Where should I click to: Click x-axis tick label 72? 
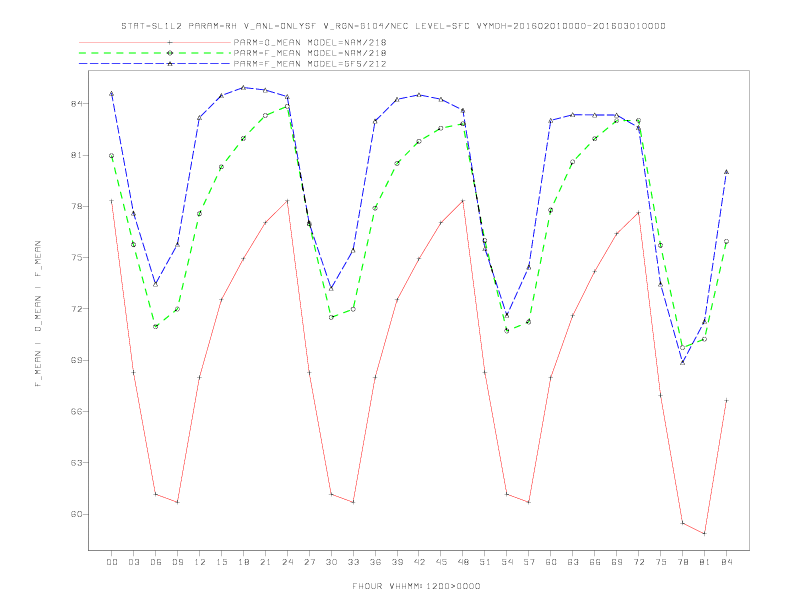[638, 562]
